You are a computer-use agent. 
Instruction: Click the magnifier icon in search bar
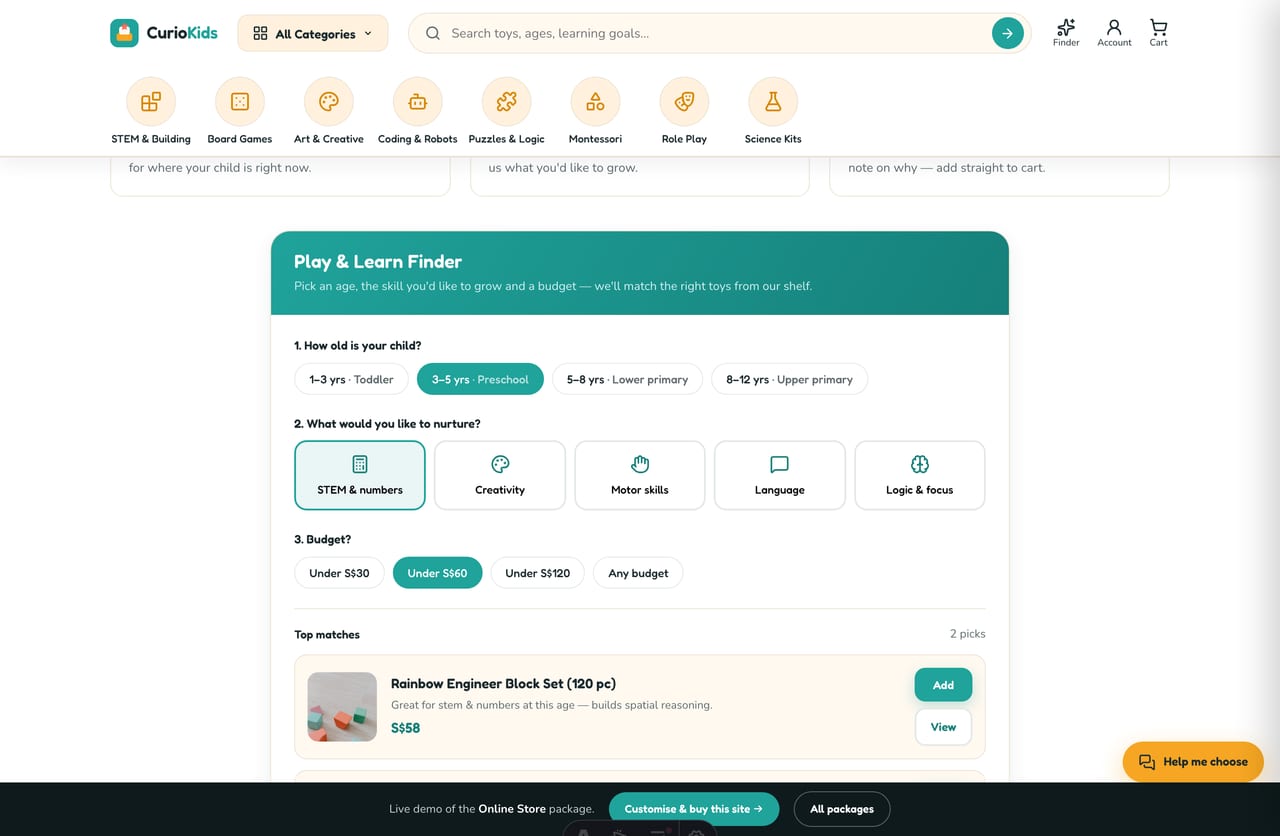pyautogui.click(x=433, y=33)
